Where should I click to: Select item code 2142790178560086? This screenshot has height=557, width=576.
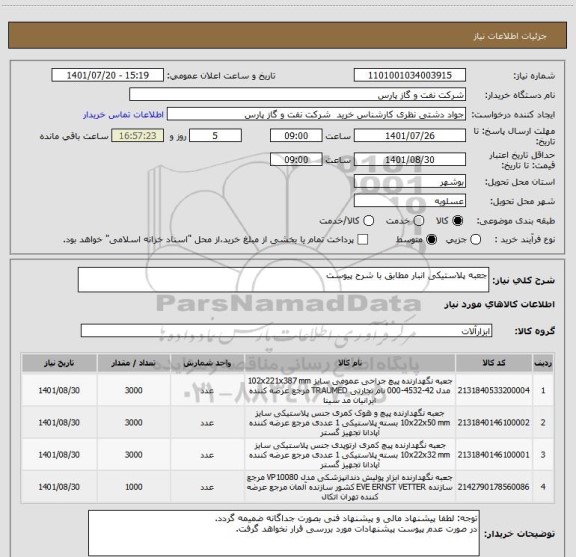point(493,487)
